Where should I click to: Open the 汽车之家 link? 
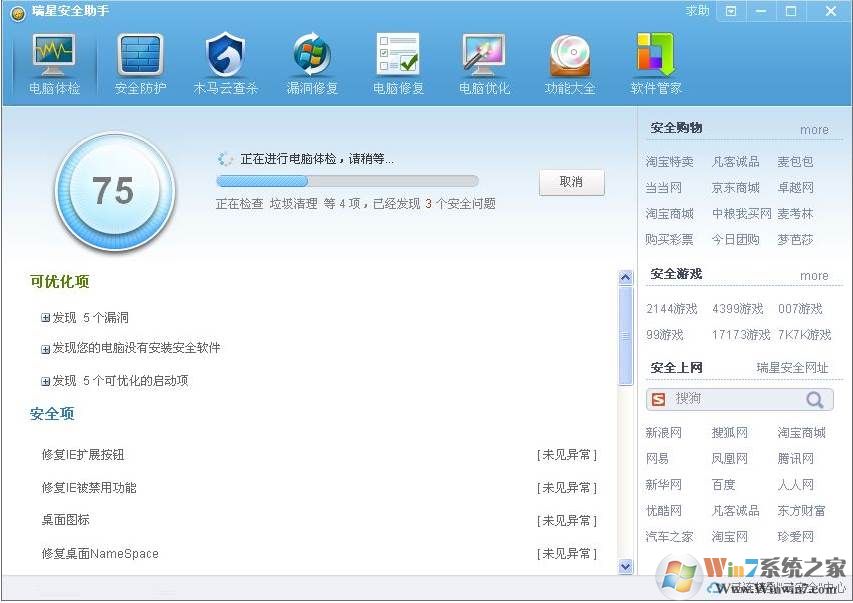[x=669, y=537]
